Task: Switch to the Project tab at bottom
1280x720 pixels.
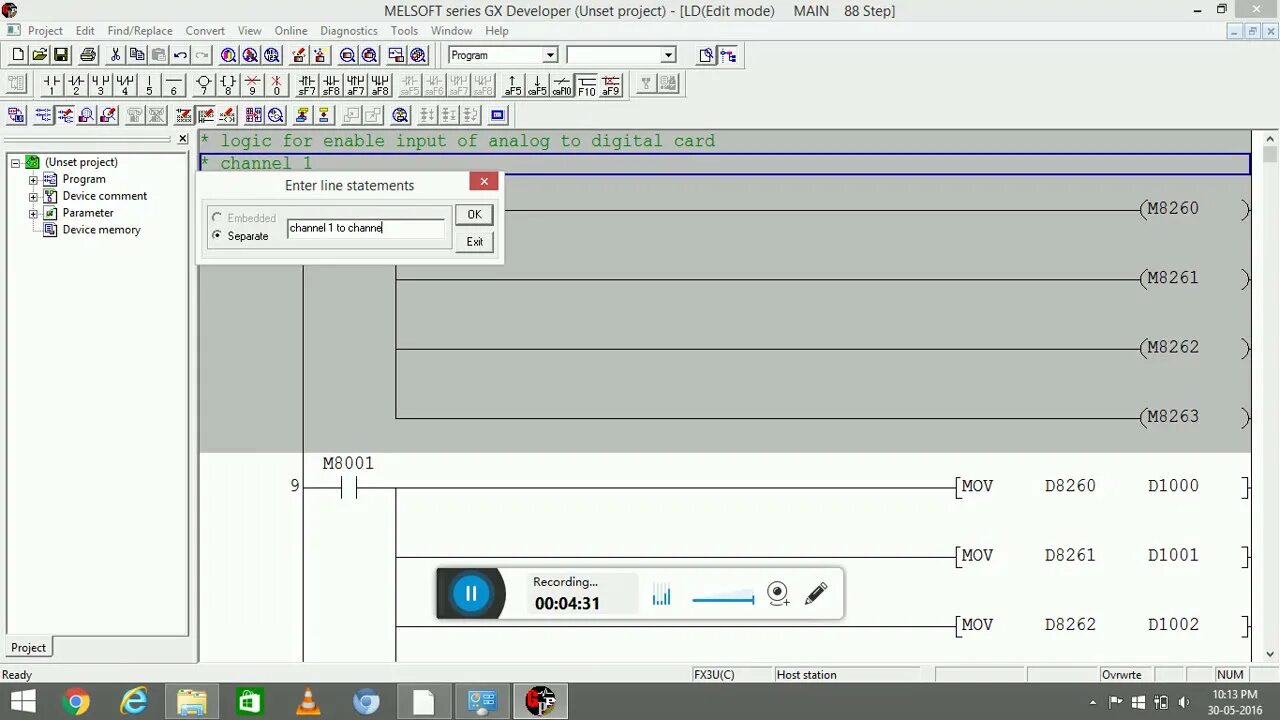Action: click(28, 648)
